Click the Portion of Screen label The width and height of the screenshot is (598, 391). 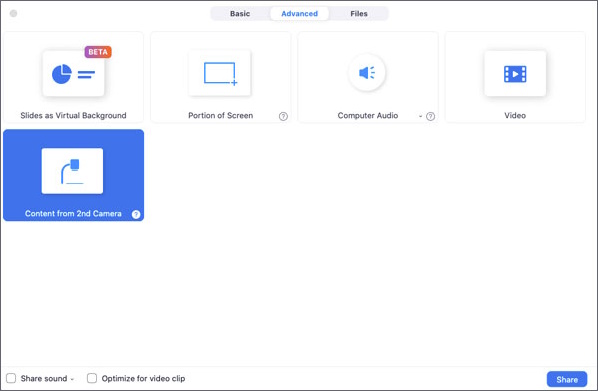[x=220, y=116]
